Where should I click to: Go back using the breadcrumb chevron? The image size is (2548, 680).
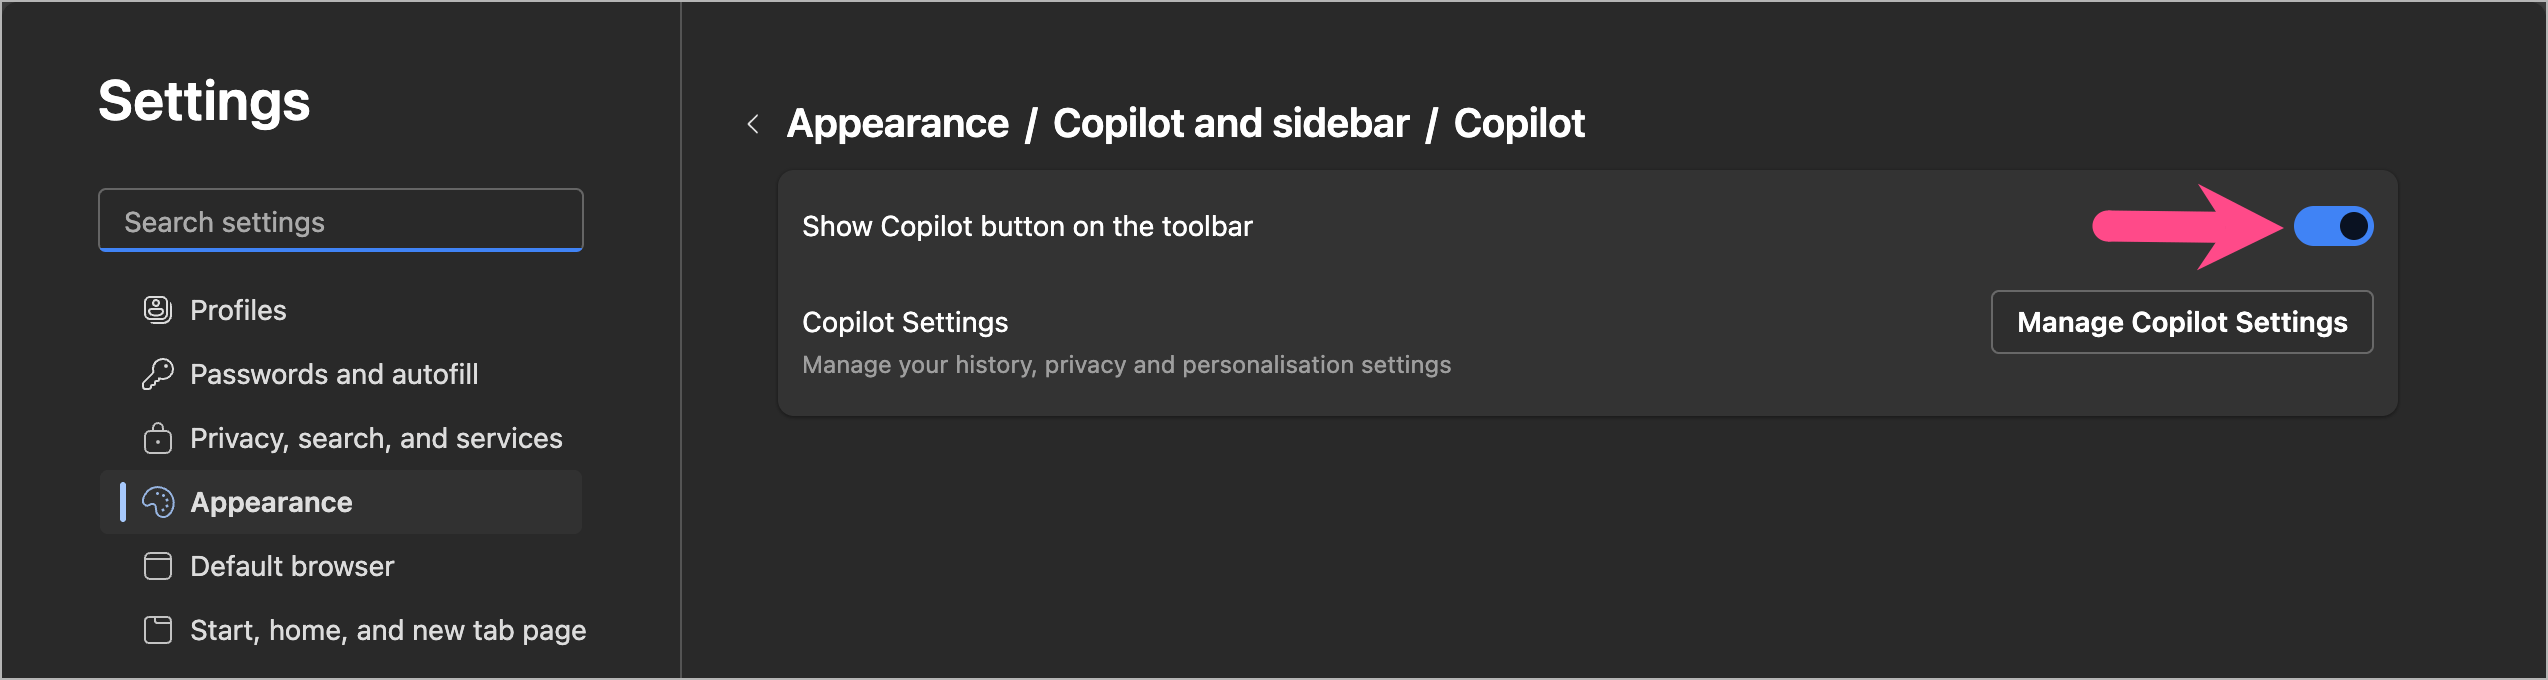pos(753,124)
